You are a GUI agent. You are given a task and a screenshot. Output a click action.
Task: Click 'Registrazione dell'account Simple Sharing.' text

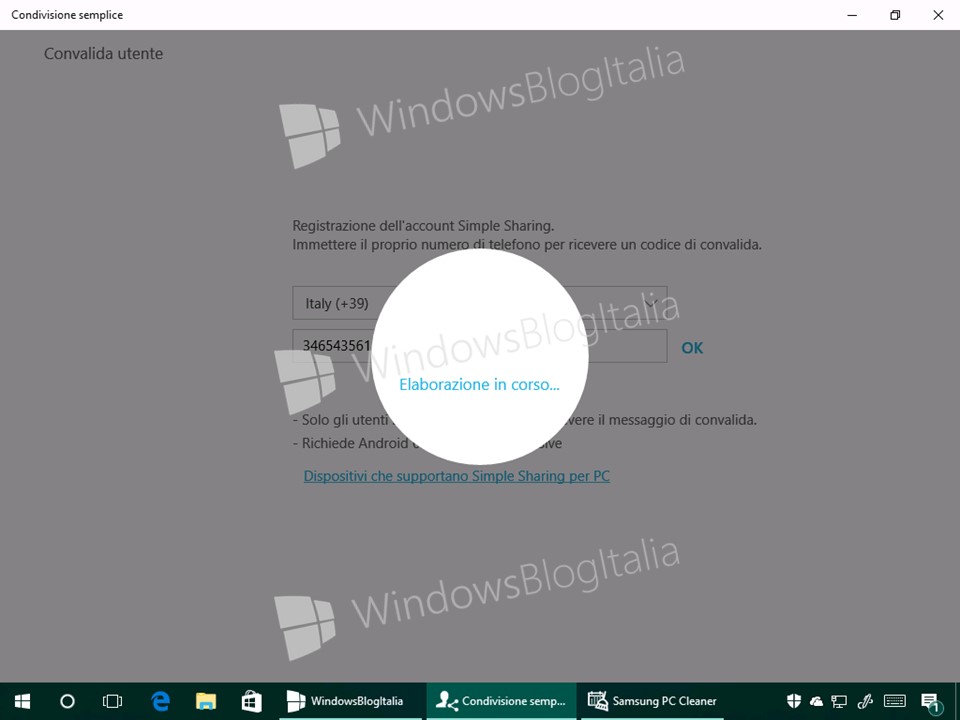423,225
